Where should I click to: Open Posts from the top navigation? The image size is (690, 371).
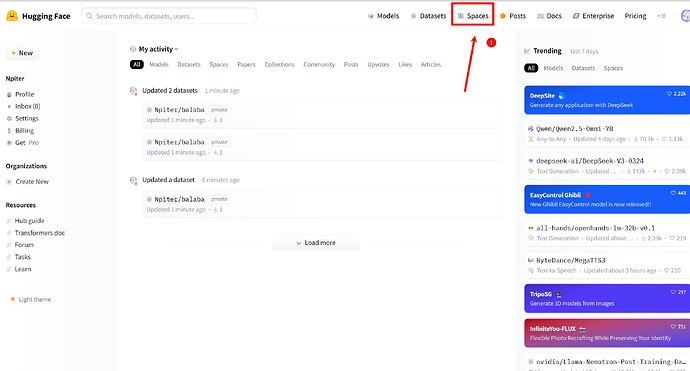pyautogui.click(x=513, y=16)
